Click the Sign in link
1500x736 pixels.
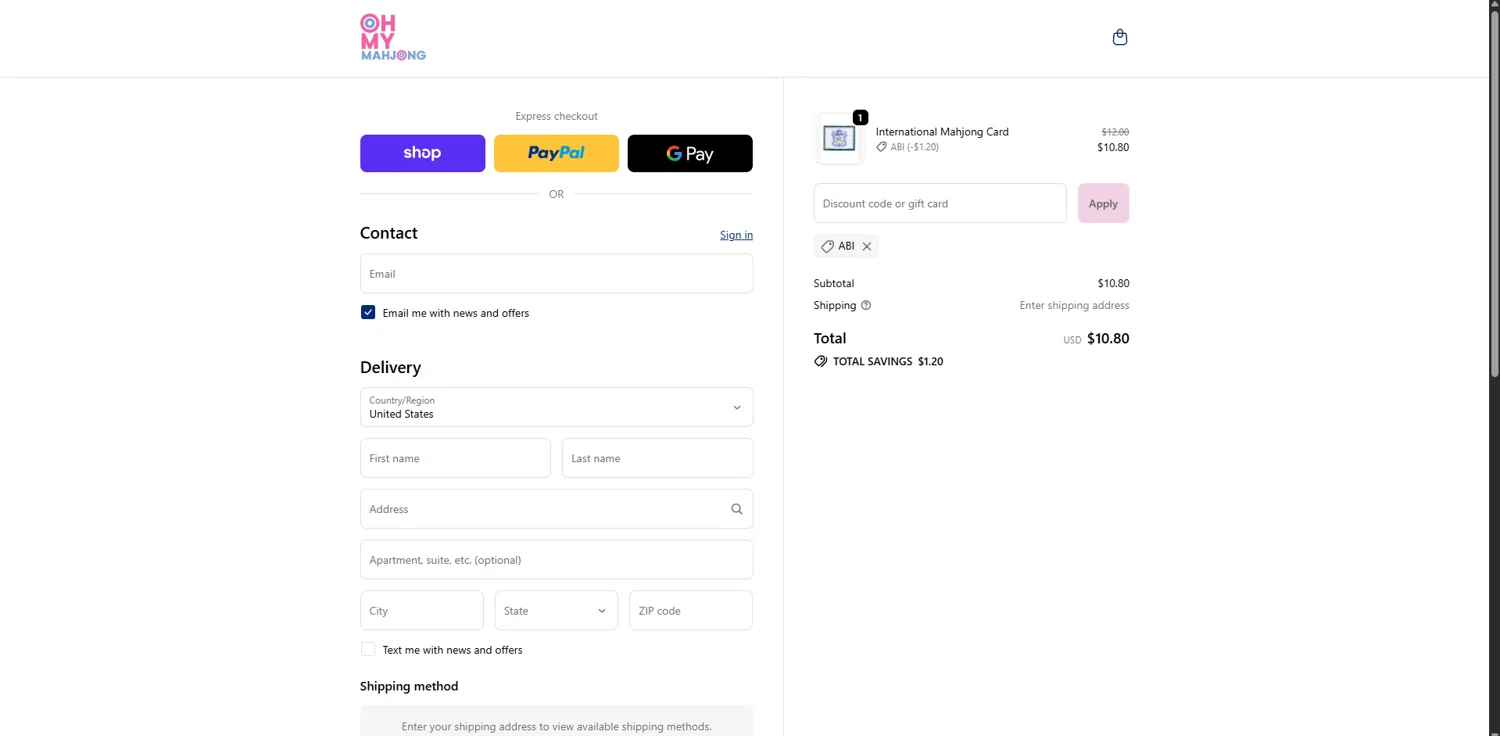[x=736, y=235]
